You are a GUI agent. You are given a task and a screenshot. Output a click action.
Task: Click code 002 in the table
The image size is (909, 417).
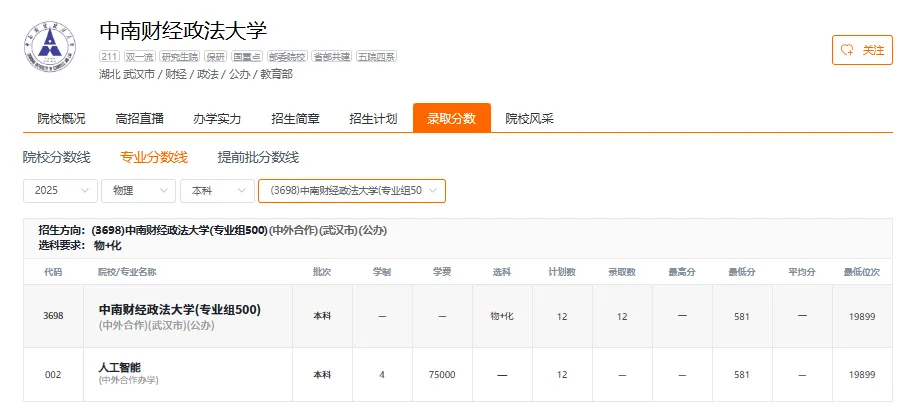coord(53,375)
